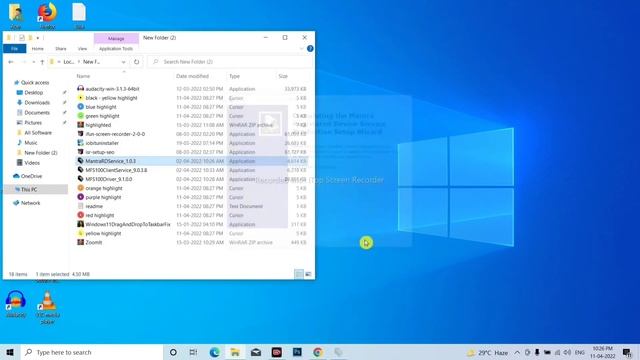The height and width of the screenshot is (360, 640).
Task: Open the Firefox desktop shortcut
Action: click(47, 16)
